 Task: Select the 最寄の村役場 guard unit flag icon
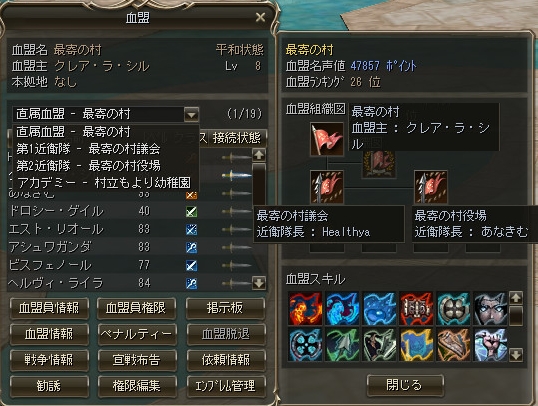pyautogui.click(x=431, y=187)
